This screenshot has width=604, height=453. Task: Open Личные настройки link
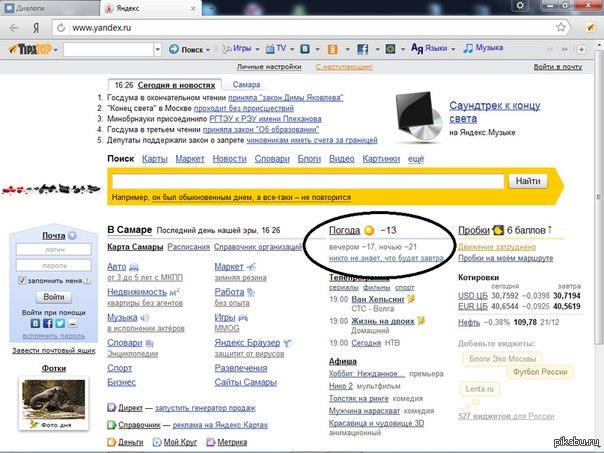point(269,67)
